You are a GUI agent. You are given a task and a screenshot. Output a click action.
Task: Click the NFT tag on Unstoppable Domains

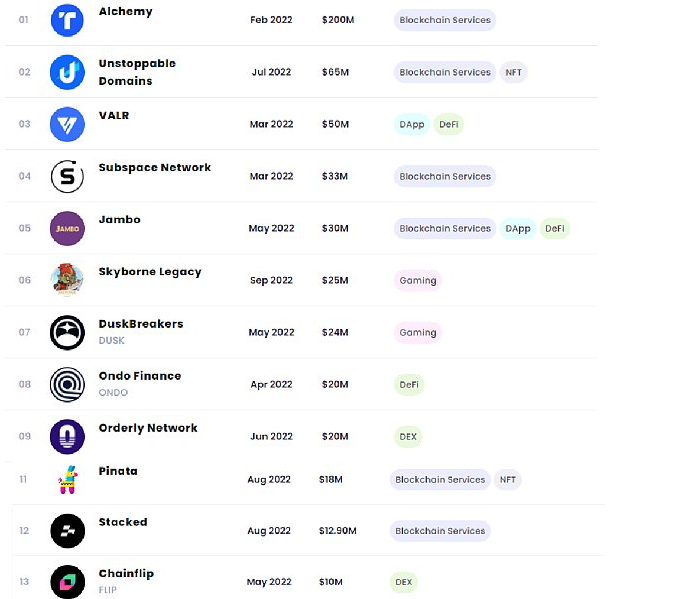pyautogui.click(x=513, y=72)
